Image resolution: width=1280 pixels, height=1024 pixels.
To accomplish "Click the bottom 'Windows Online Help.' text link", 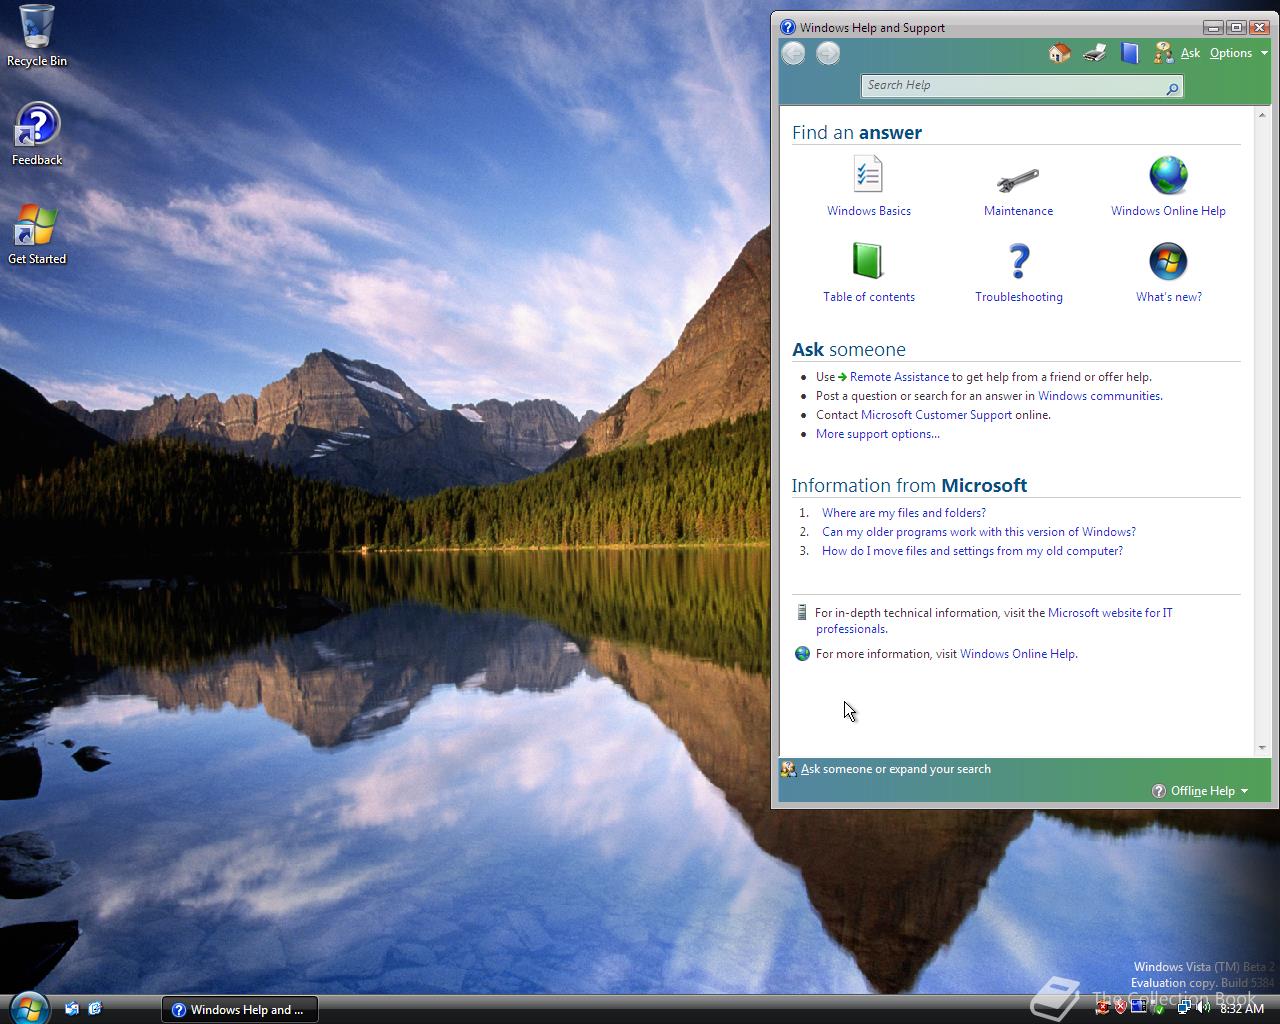I will coord(1019,654).
